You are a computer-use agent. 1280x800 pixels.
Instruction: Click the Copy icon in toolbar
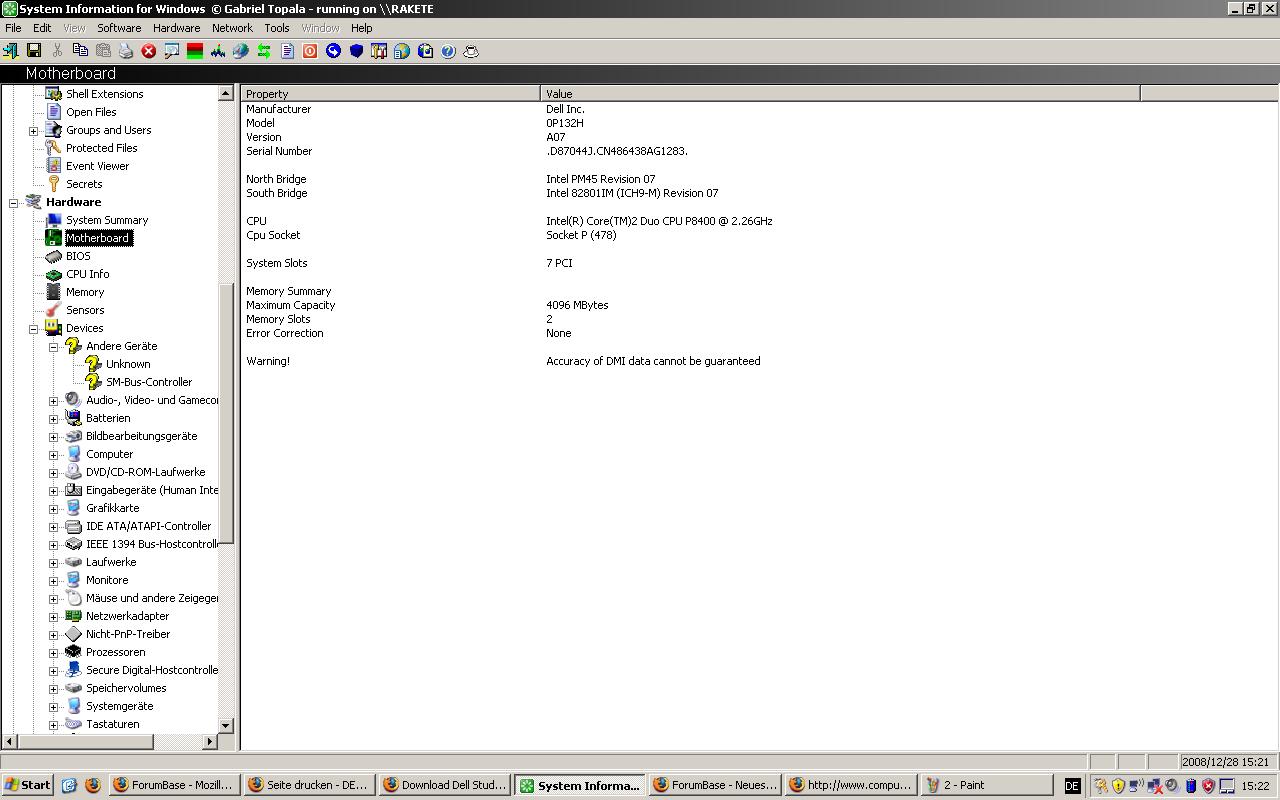[x=80, y=51]
